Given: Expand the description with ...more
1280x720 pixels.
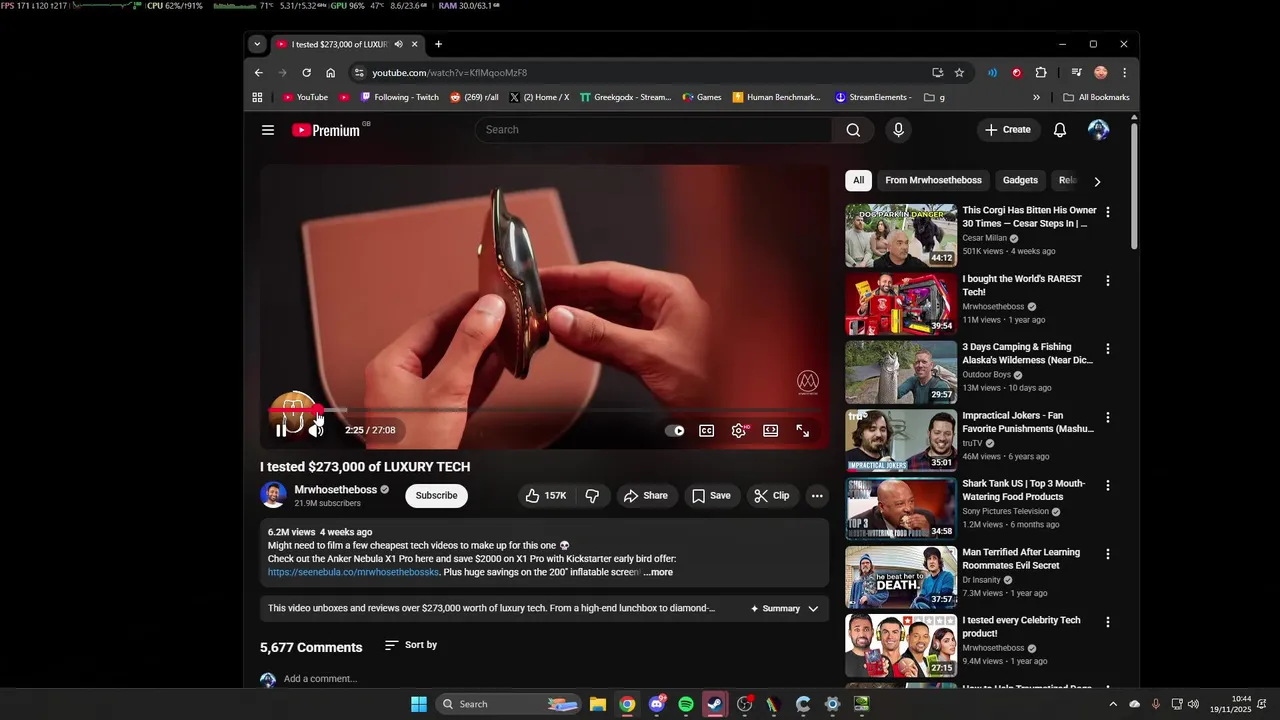Looking at the screenshot, I should coord(658,573).
